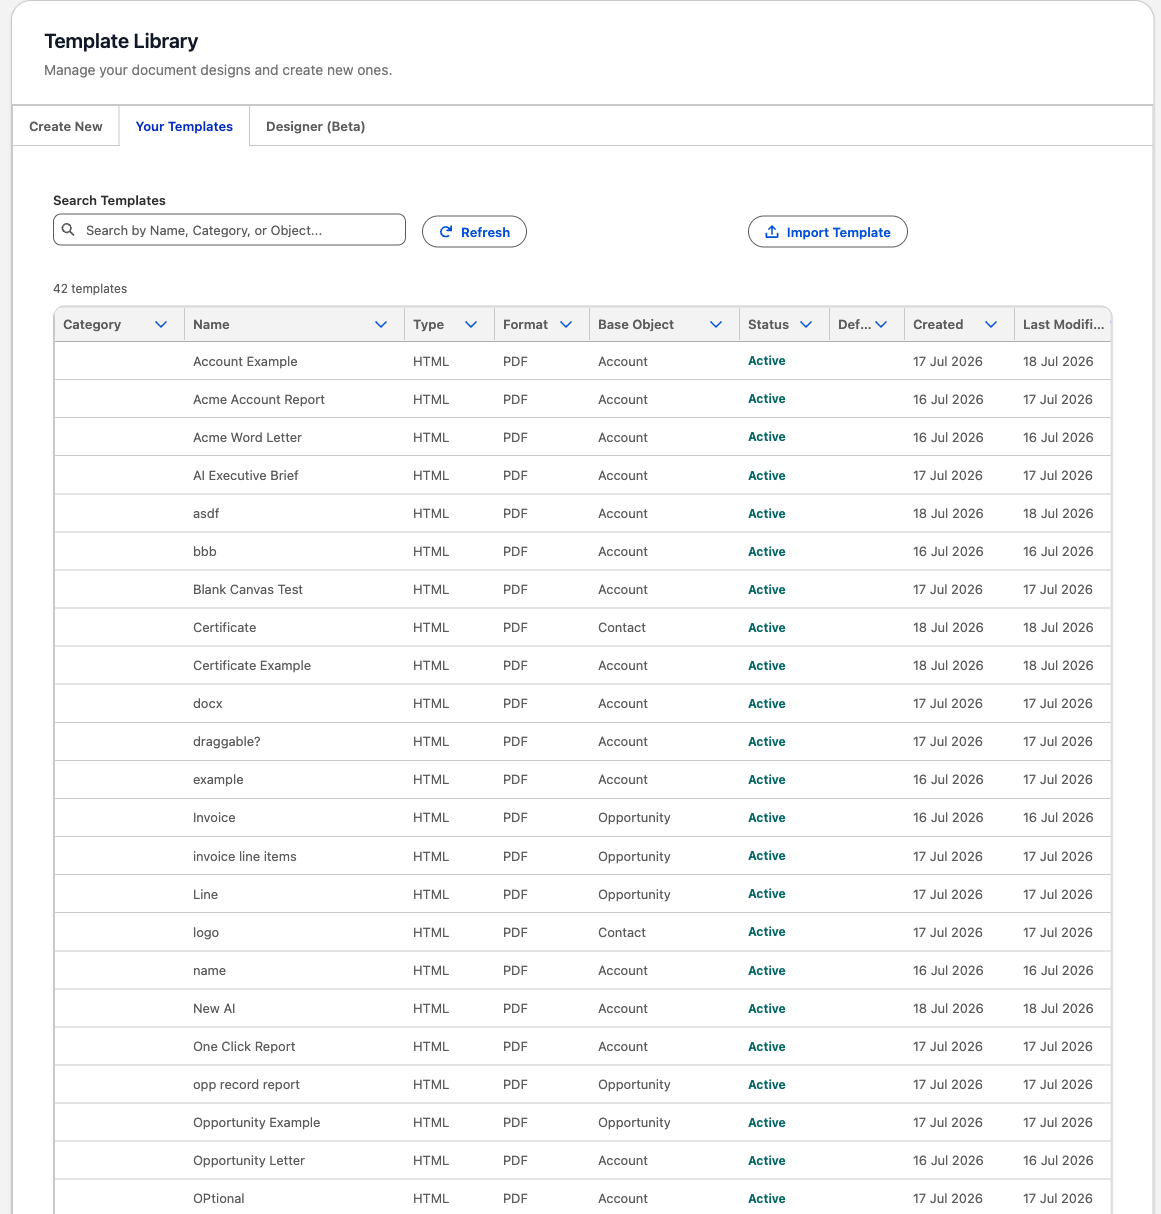This screenshot has height=1214, width=1161.
Task: Click the OPtional template name
Action: click(x=219, y=1198)
